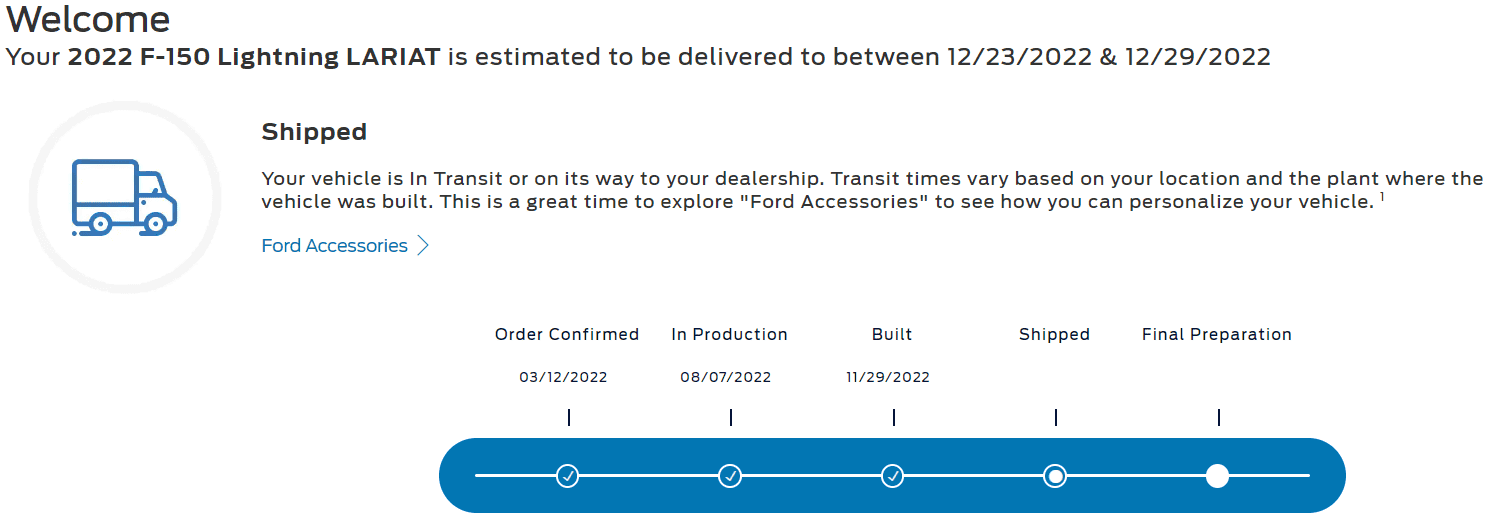This screenshot has width=1495, height=526.
Task: Click the In Production checkmark circle
Action: click(730, 476)
